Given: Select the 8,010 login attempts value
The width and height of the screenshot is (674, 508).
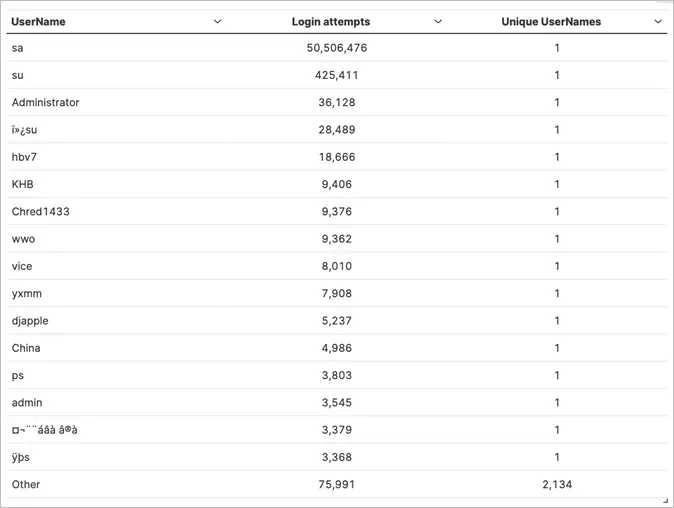Looking at the screenshot, I should (337, 266).
